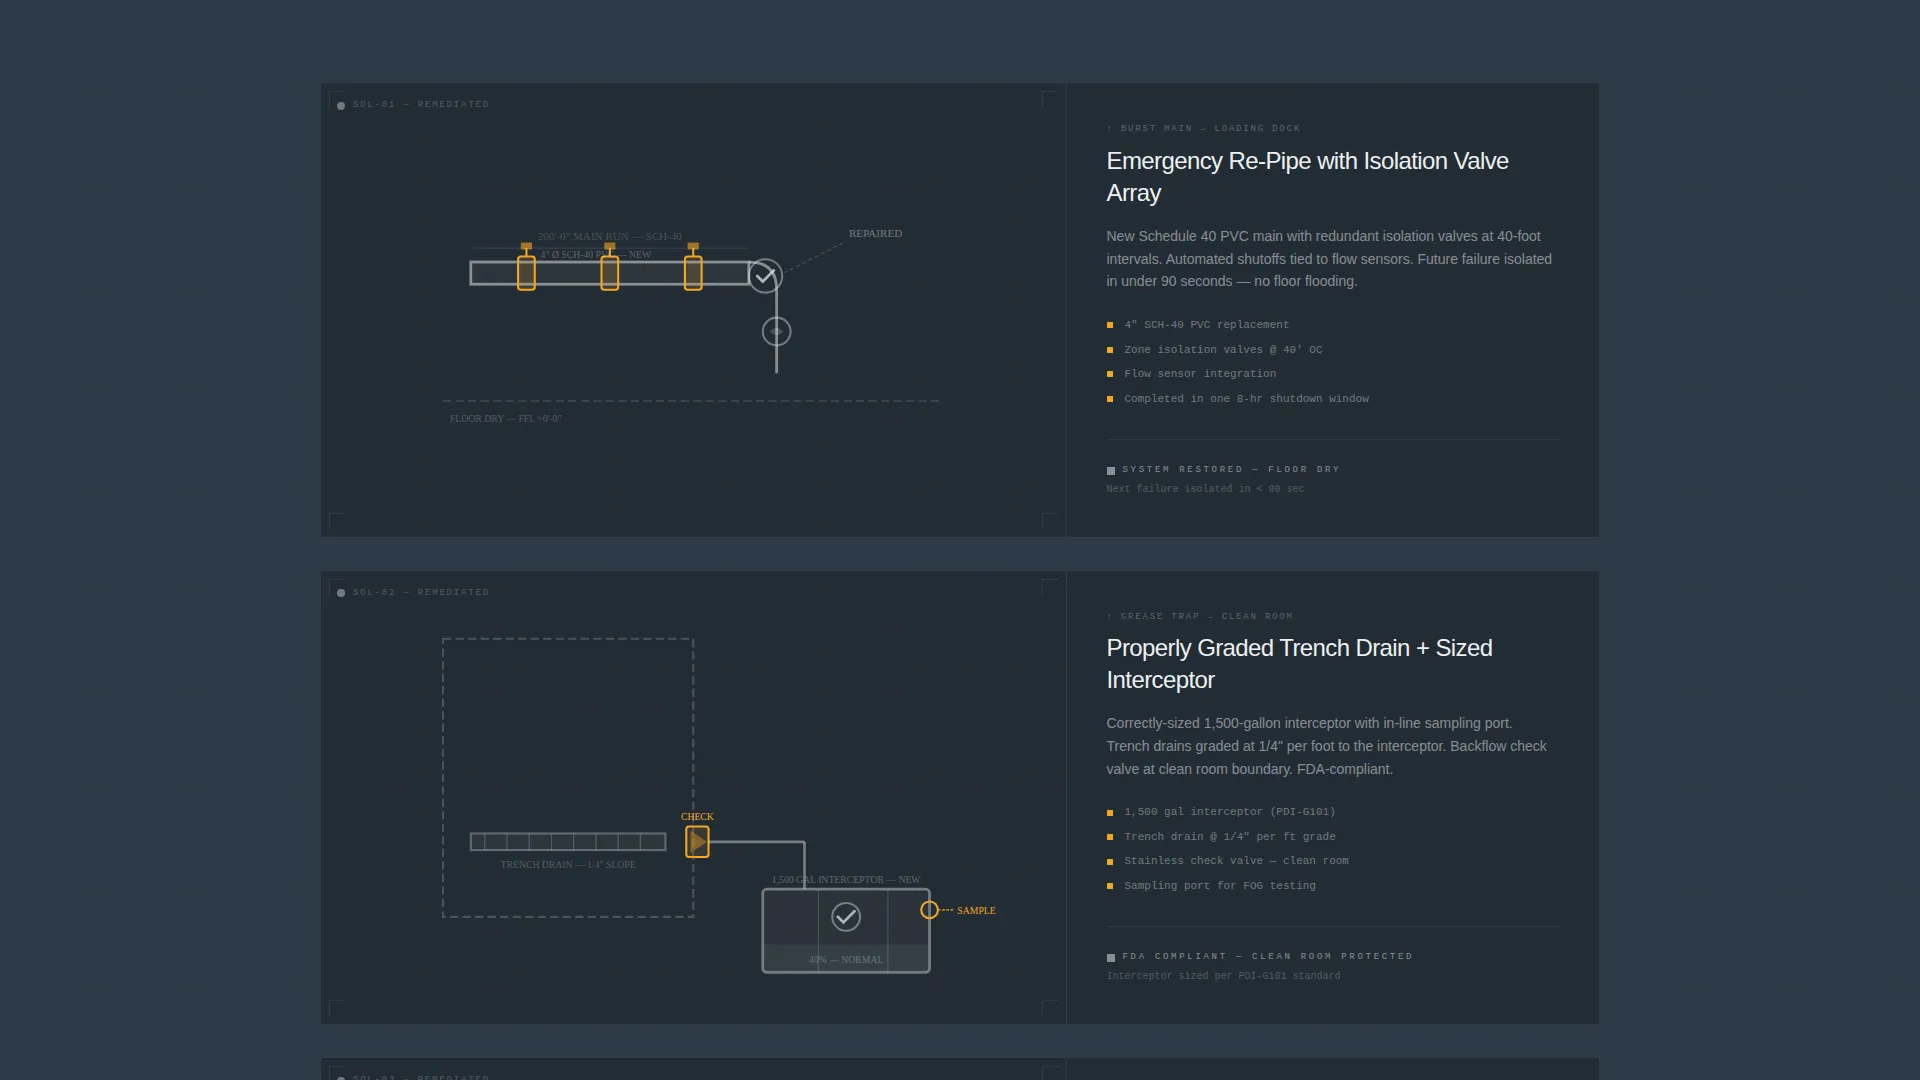Click 'TRENCH DRAIN — 1/4" SLOPE' diagram label
This screenshot has height=1080, width=1920.
coord(567,865)
